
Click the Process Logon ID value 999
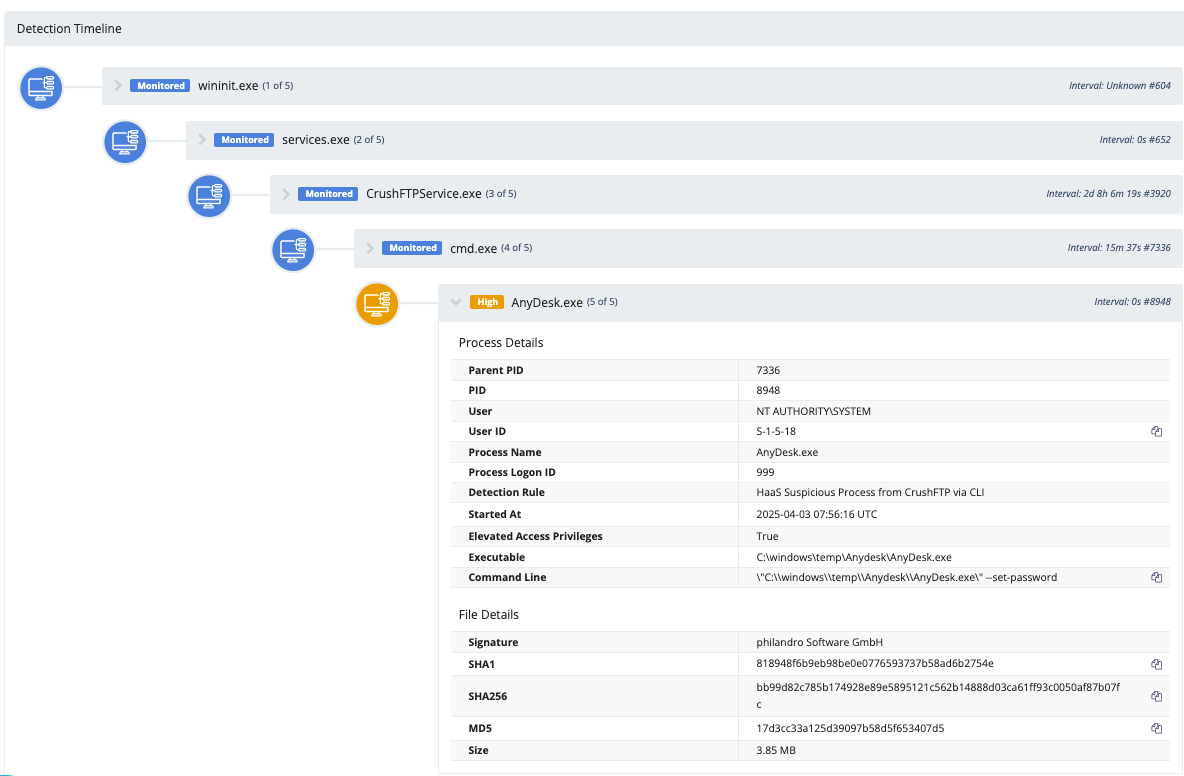(765, 472)
